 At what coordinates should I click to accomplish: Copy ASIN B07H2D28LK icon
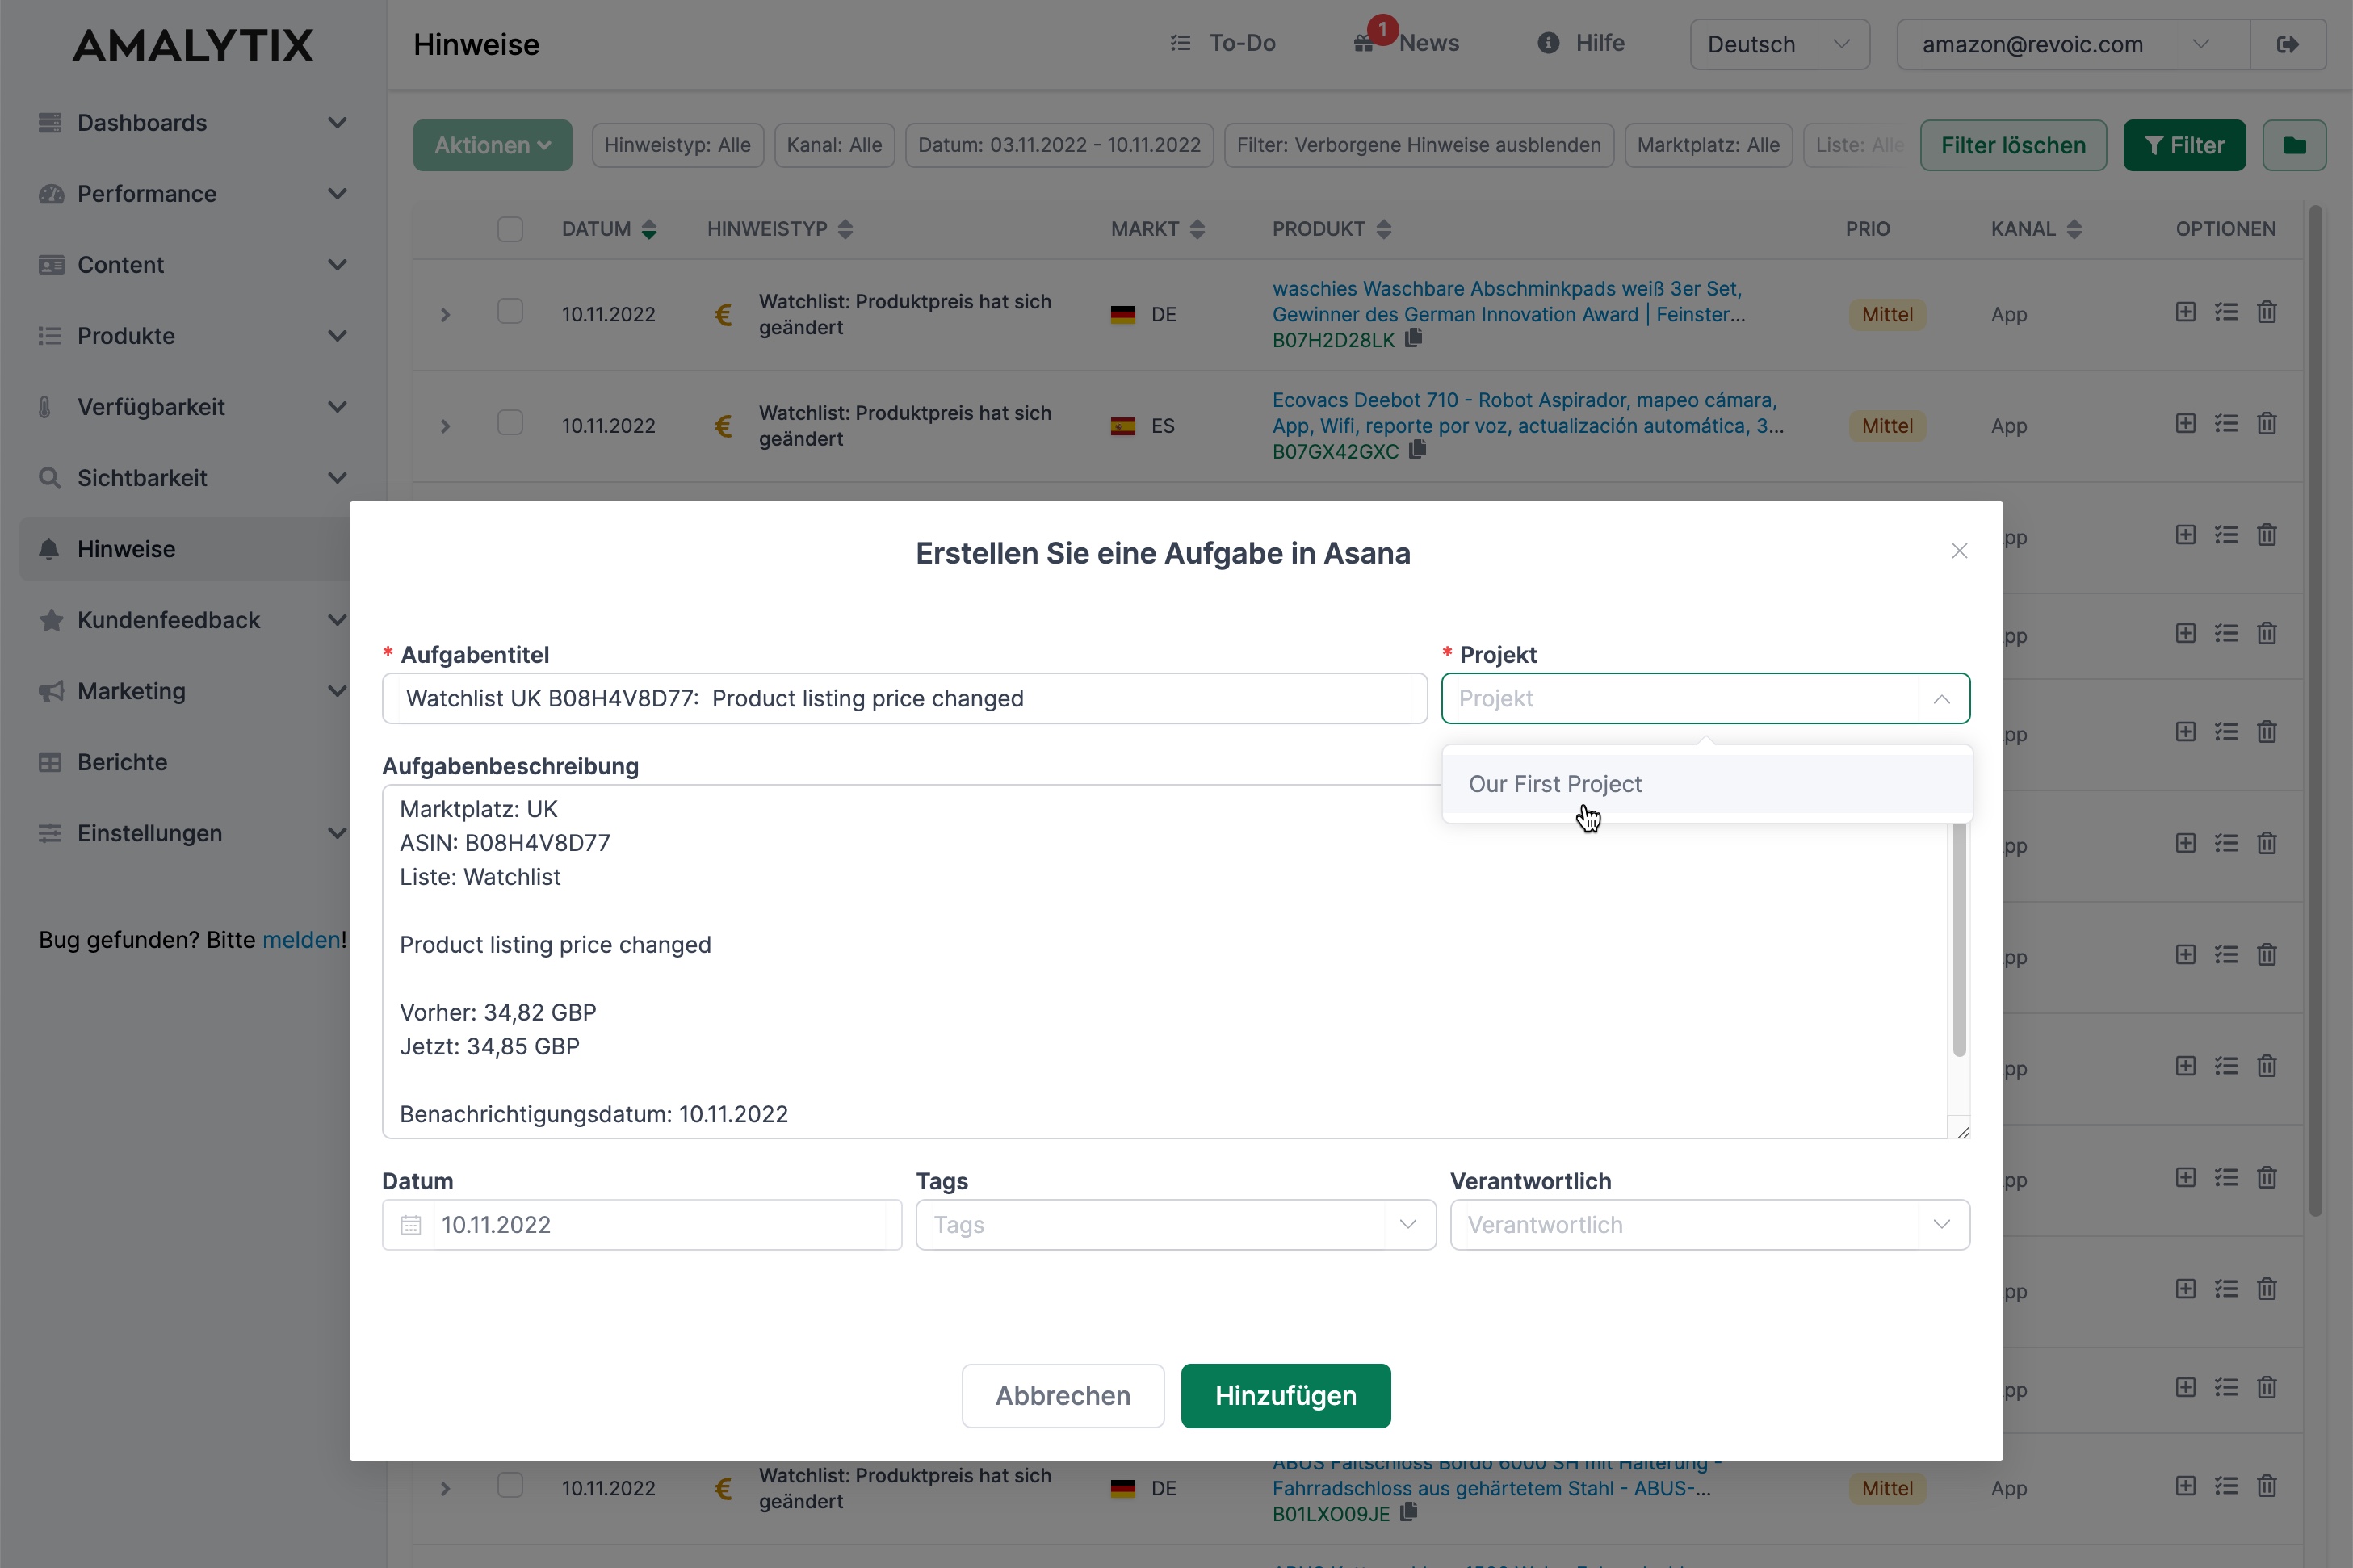pyautogui.click(x=1413, y=338)
